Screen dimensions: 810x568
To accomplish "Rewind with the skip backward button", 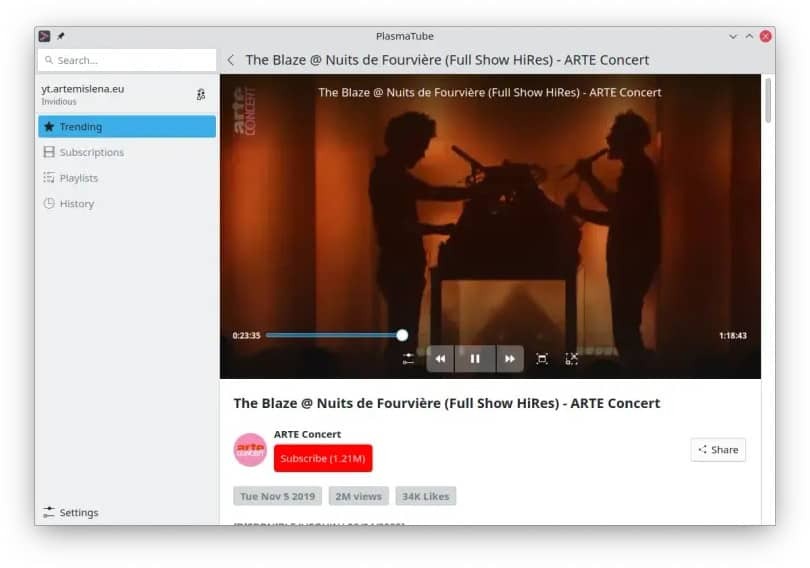I will (440, 359).
